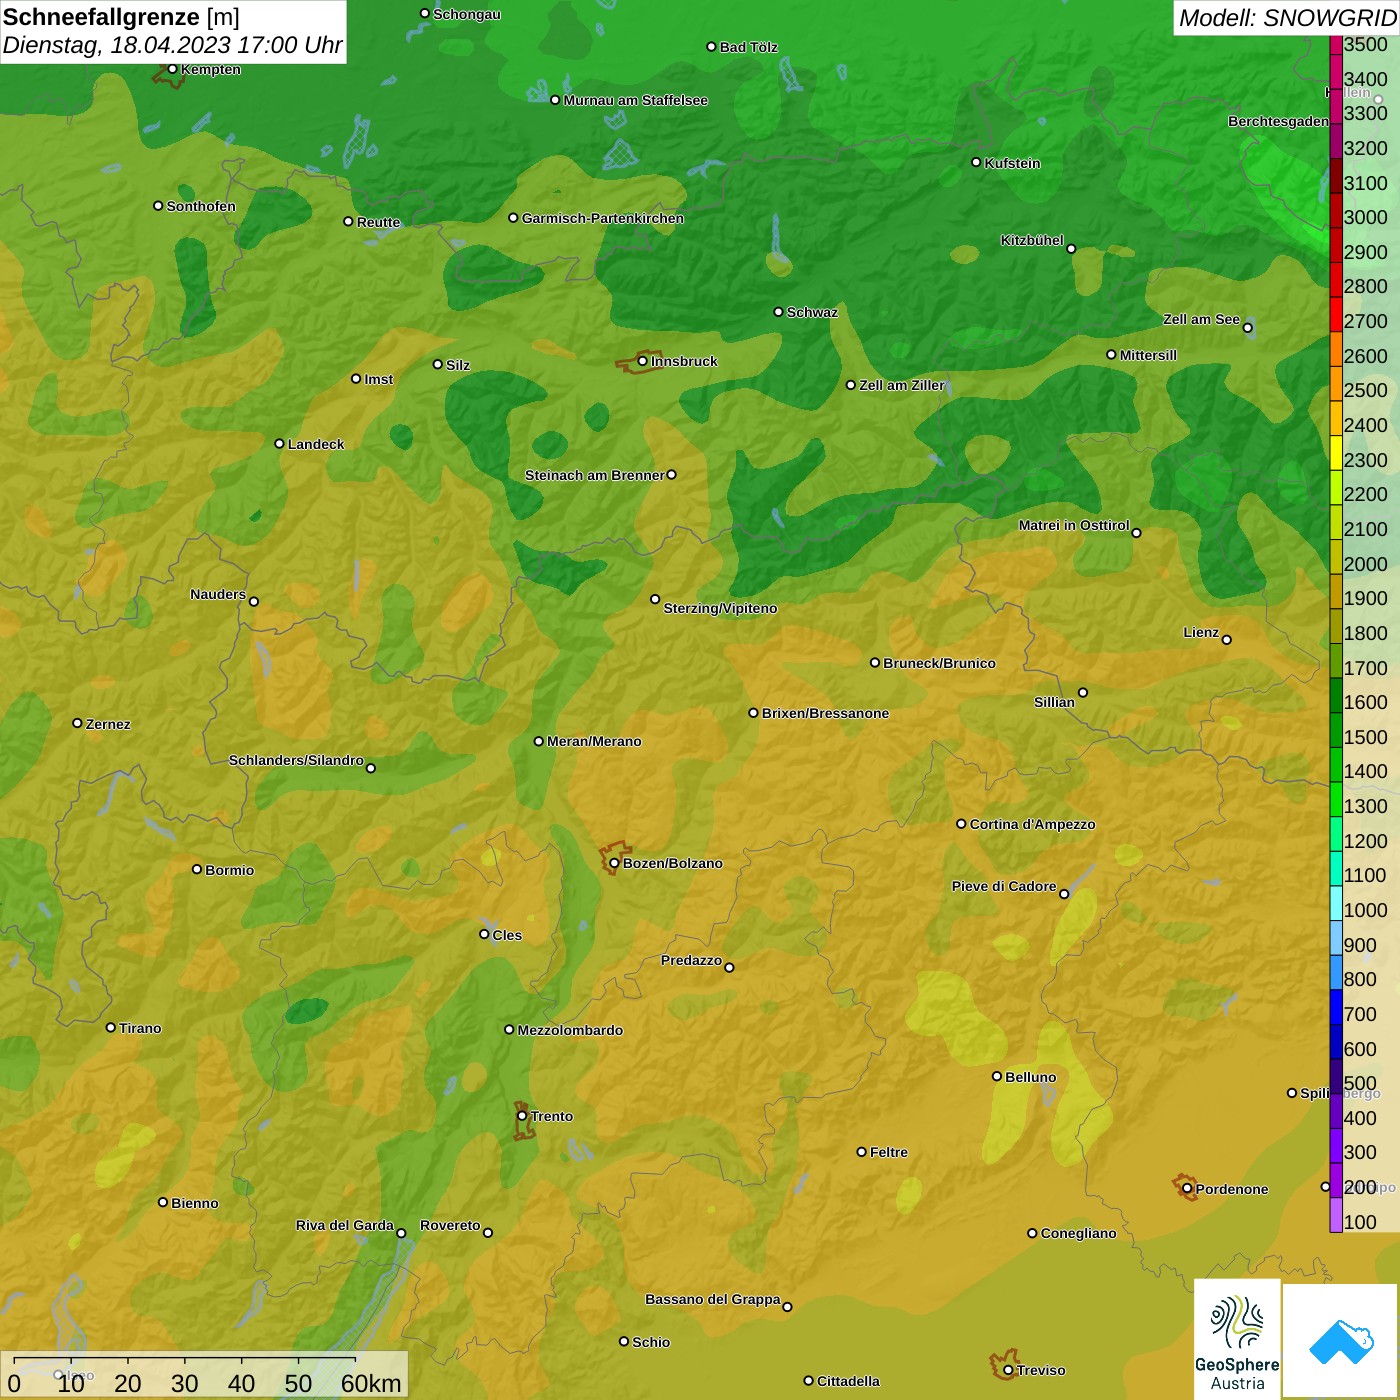Click the Riva del Garda label
This screenshot has height=1400, width=1400.
(344, 1225)
